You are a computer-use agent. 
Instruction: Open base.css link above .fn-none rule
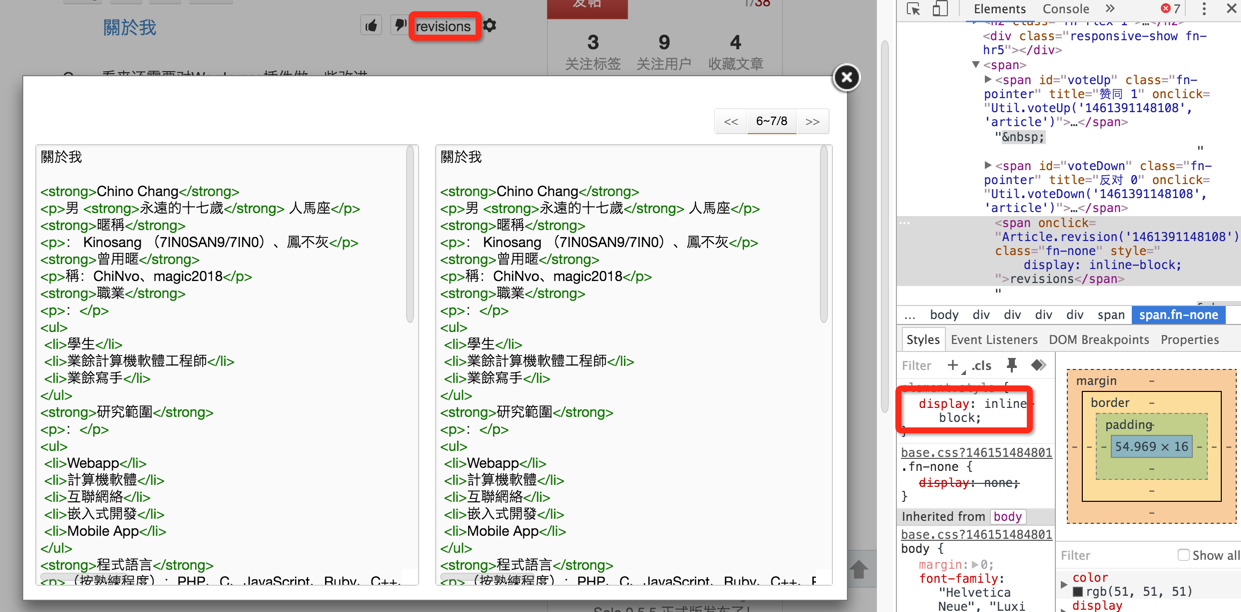coord(976,452)
